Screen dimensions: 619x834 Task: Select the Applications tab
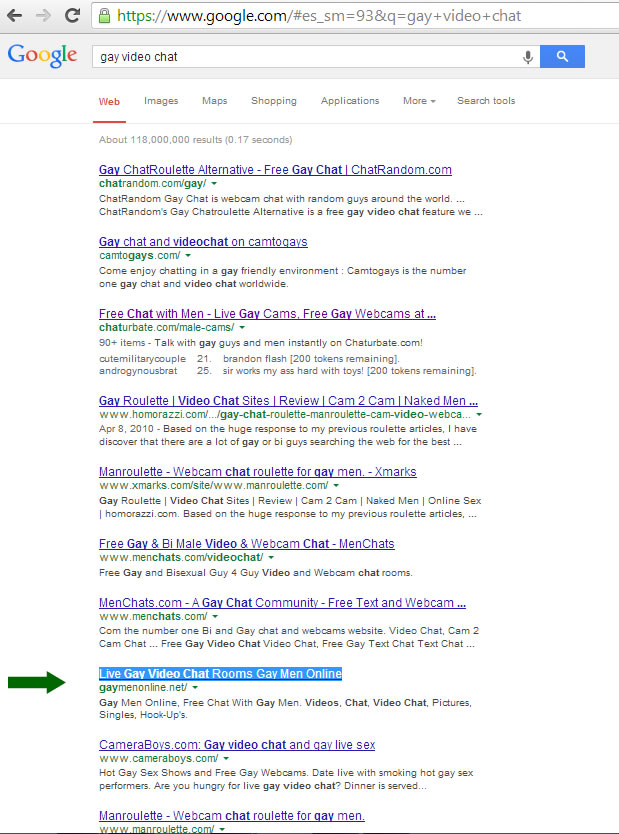pyautogui.click(x=350, y=101)
